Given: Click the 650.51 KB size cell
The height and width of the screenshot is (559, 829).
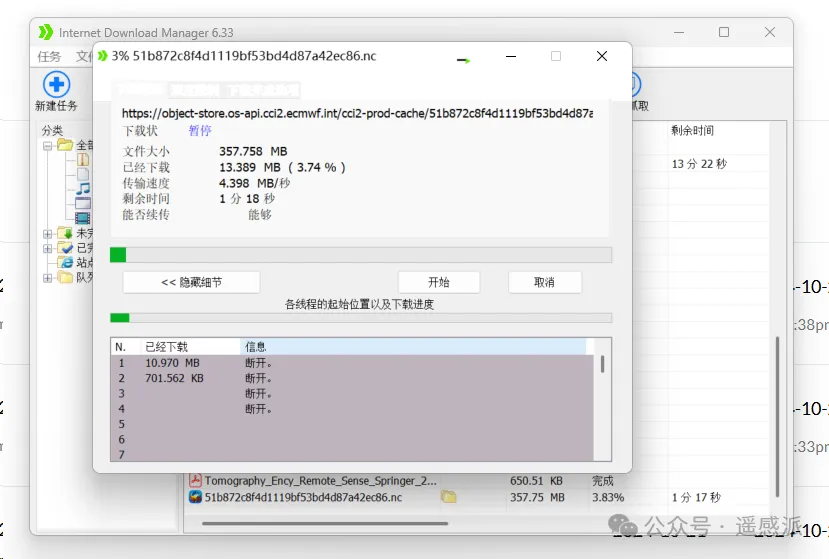Looking at the screenshot, I should (x=536, y=481).
